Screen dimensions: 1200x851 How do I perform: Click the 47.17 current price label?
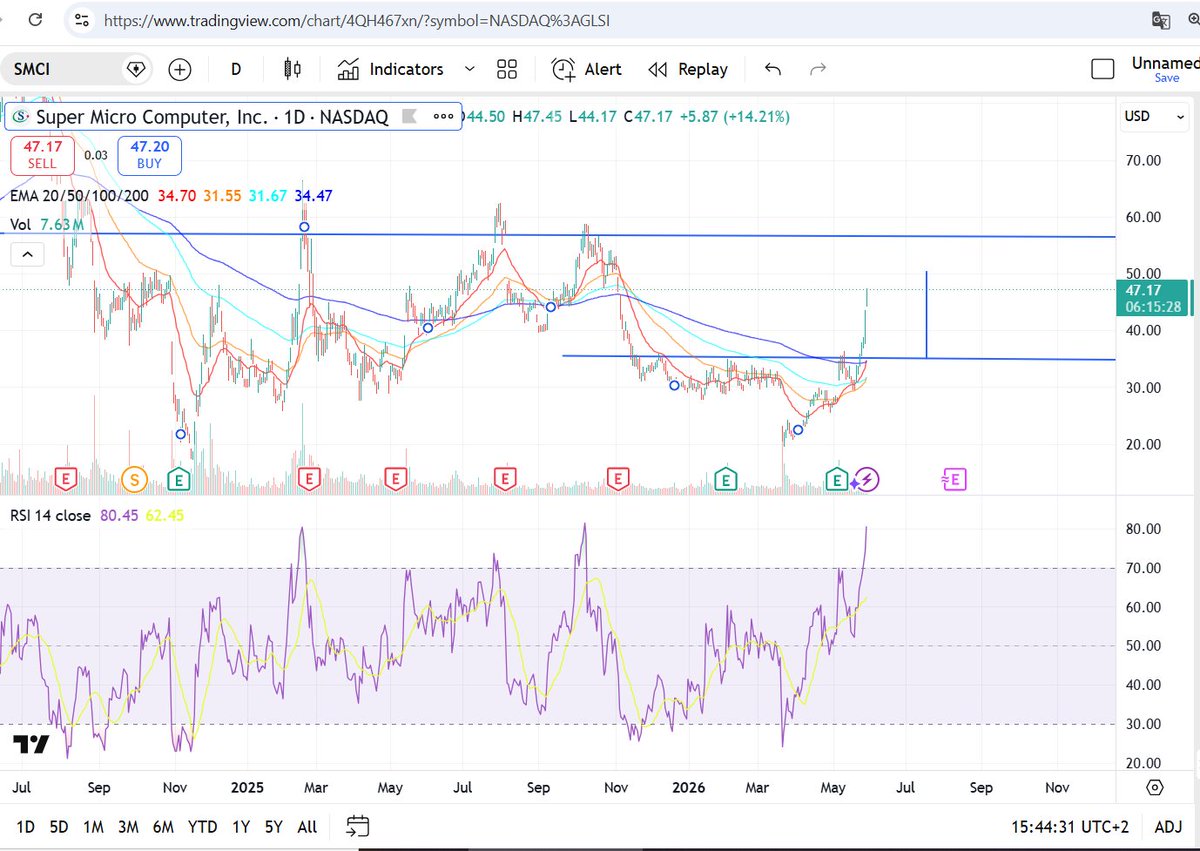tap(1150, 298)
